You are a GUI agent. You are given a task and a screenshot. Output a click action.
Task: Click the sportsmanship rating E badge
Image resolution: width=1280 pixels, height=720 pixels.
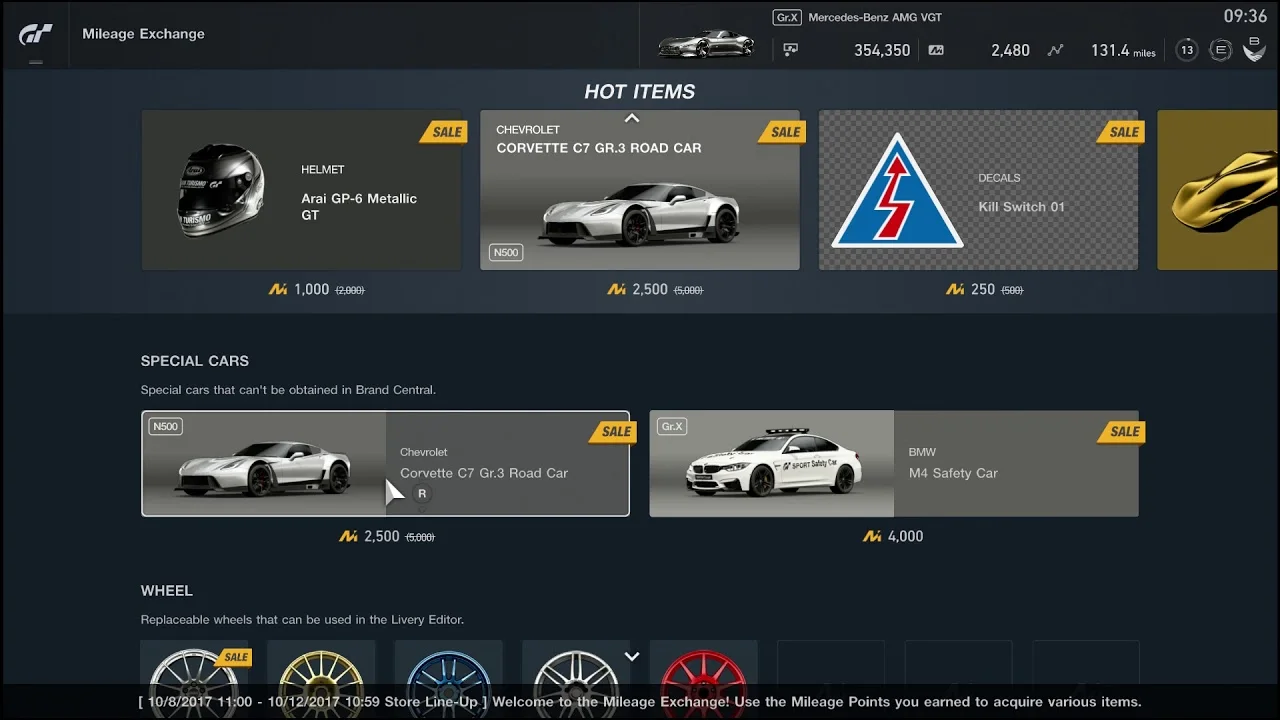pos(1220,50)
